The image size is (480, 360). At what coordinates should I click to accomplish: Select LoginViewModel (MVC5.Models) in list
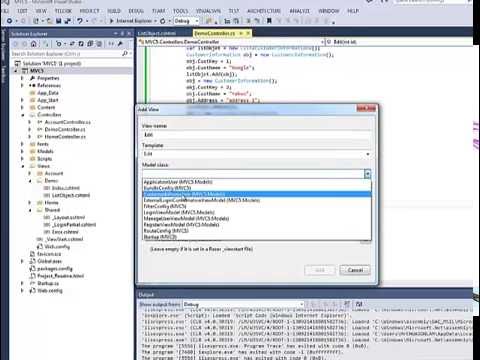[x=257, y=212]
